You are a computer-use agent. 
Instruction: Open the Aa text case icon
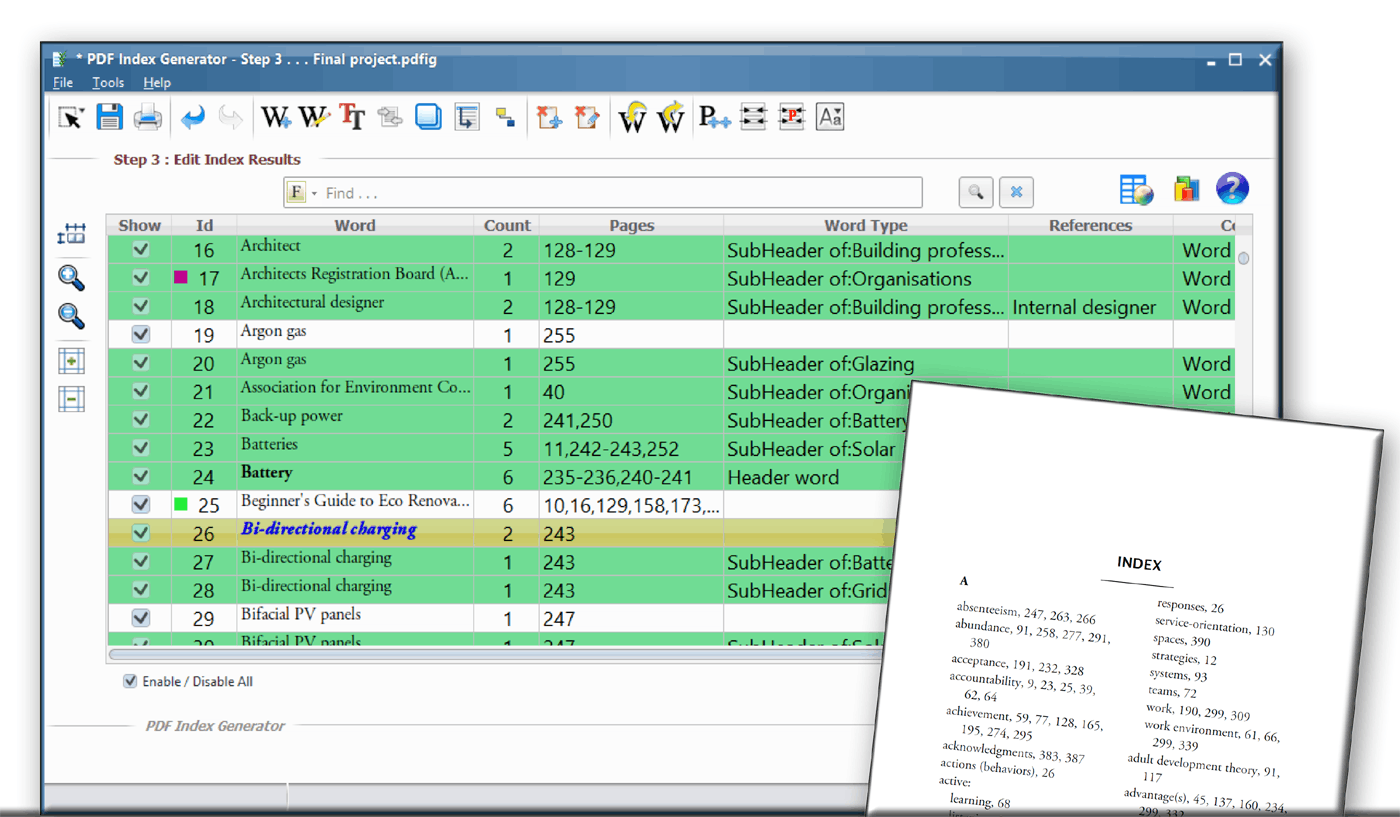(x=830, y=118)
